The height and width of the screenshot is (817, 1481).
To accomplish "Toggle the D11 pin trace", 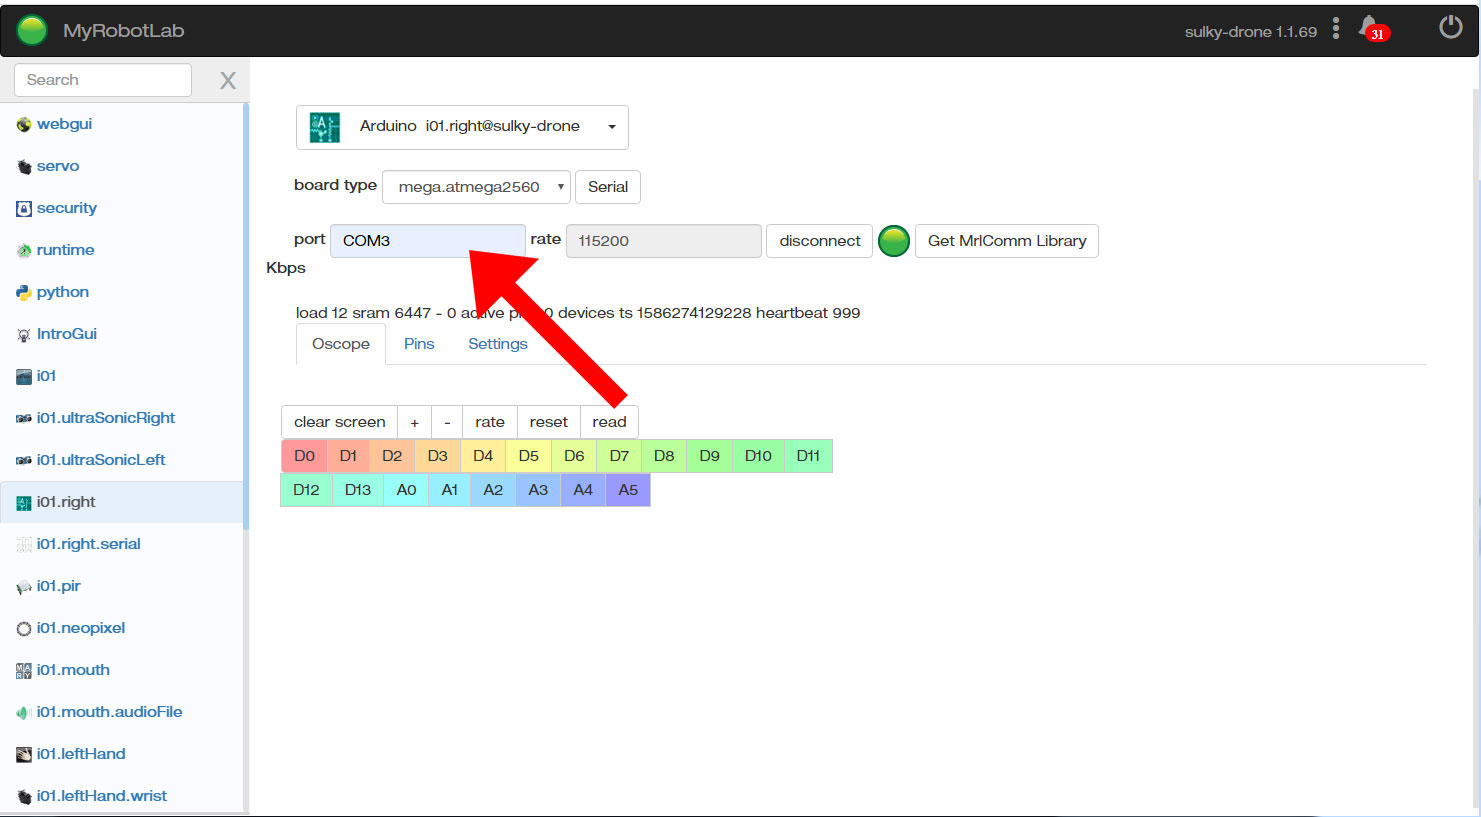I will coord(808,456).
